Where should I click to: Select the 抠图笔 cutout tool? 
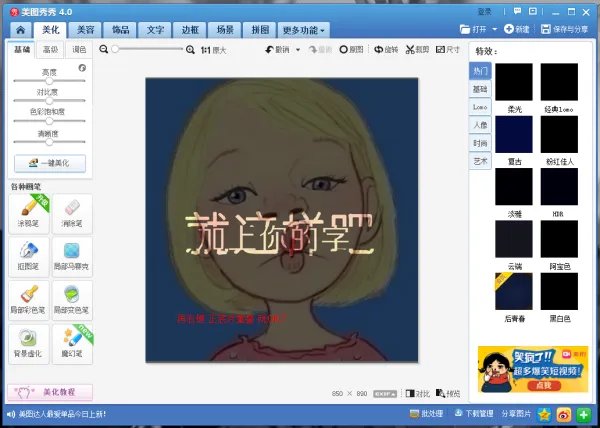click(x=29, y=257)
